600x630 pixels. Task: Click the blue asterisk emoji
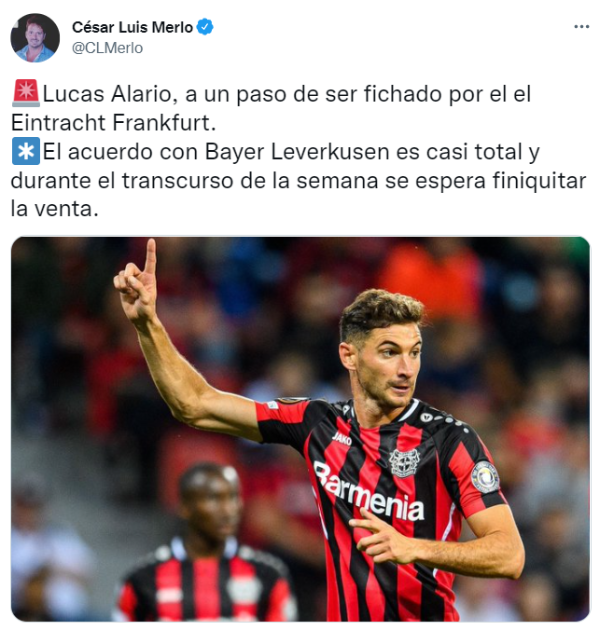pos(26,151)
